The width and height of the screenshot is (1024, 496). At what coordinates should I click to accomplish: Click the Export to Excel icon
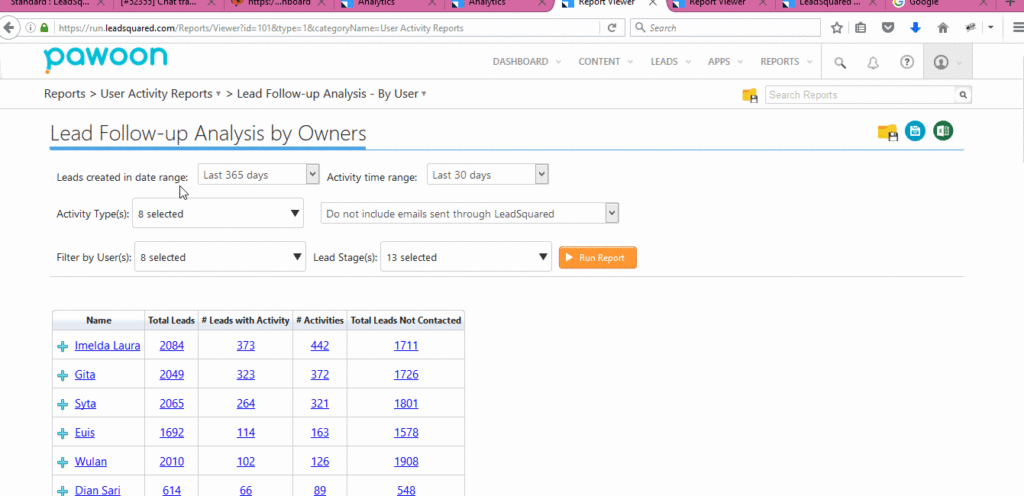pos(942,131)
